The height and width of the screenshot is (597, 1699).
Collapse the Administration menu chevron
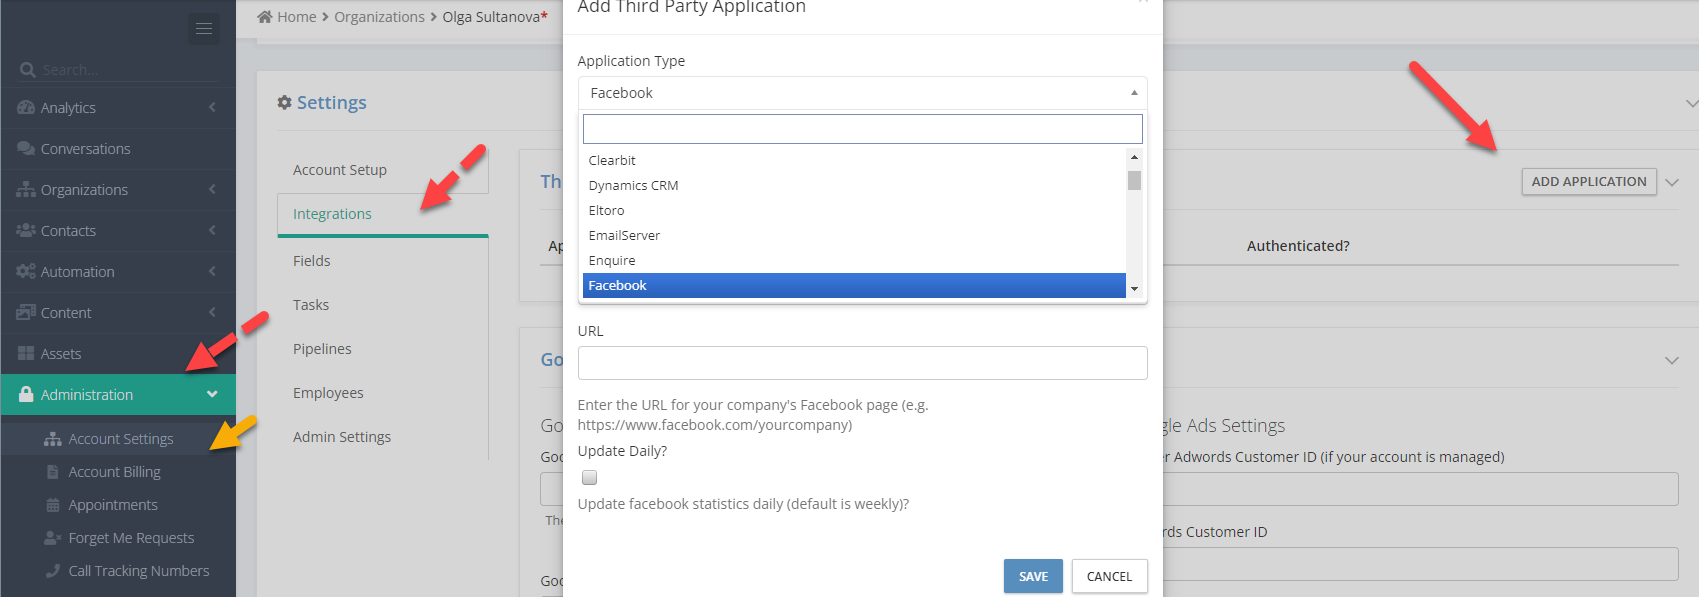tap(212, 394)
